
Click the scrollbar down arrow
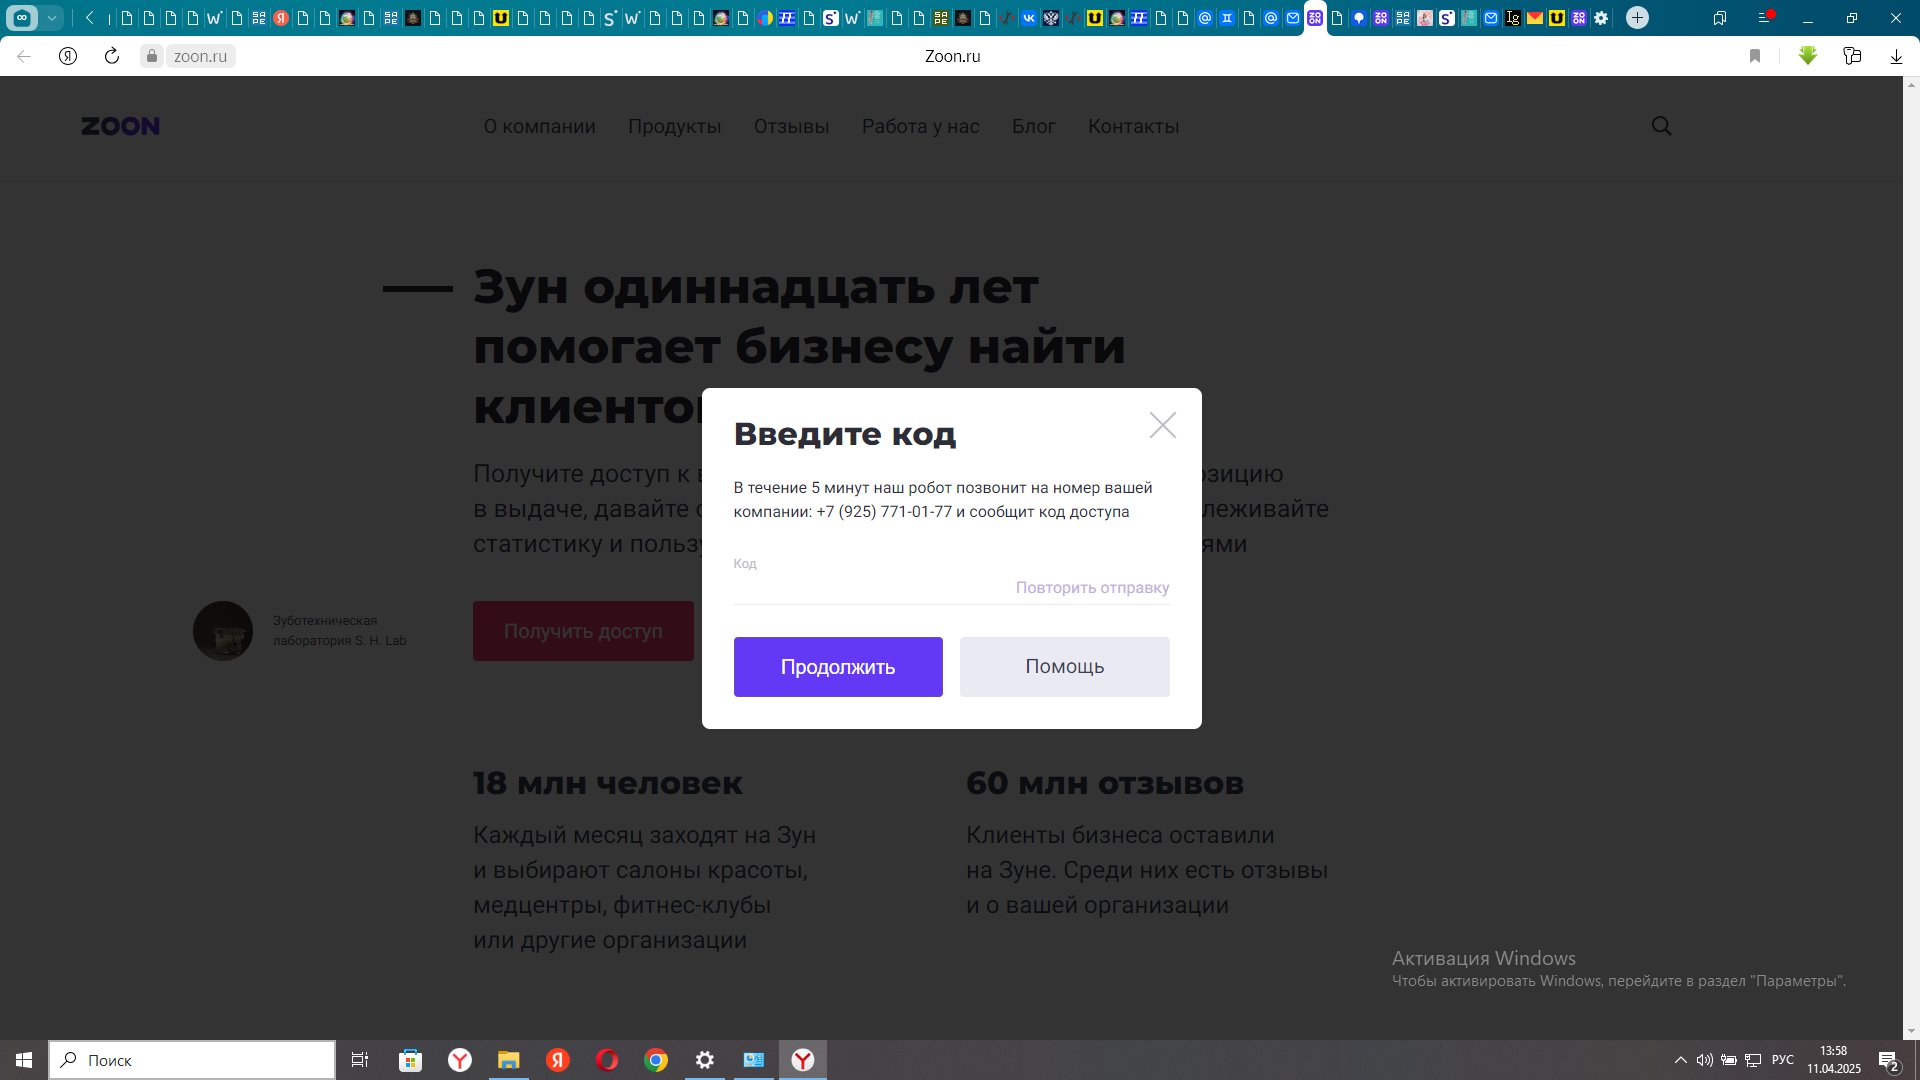coord(1911,1031)
